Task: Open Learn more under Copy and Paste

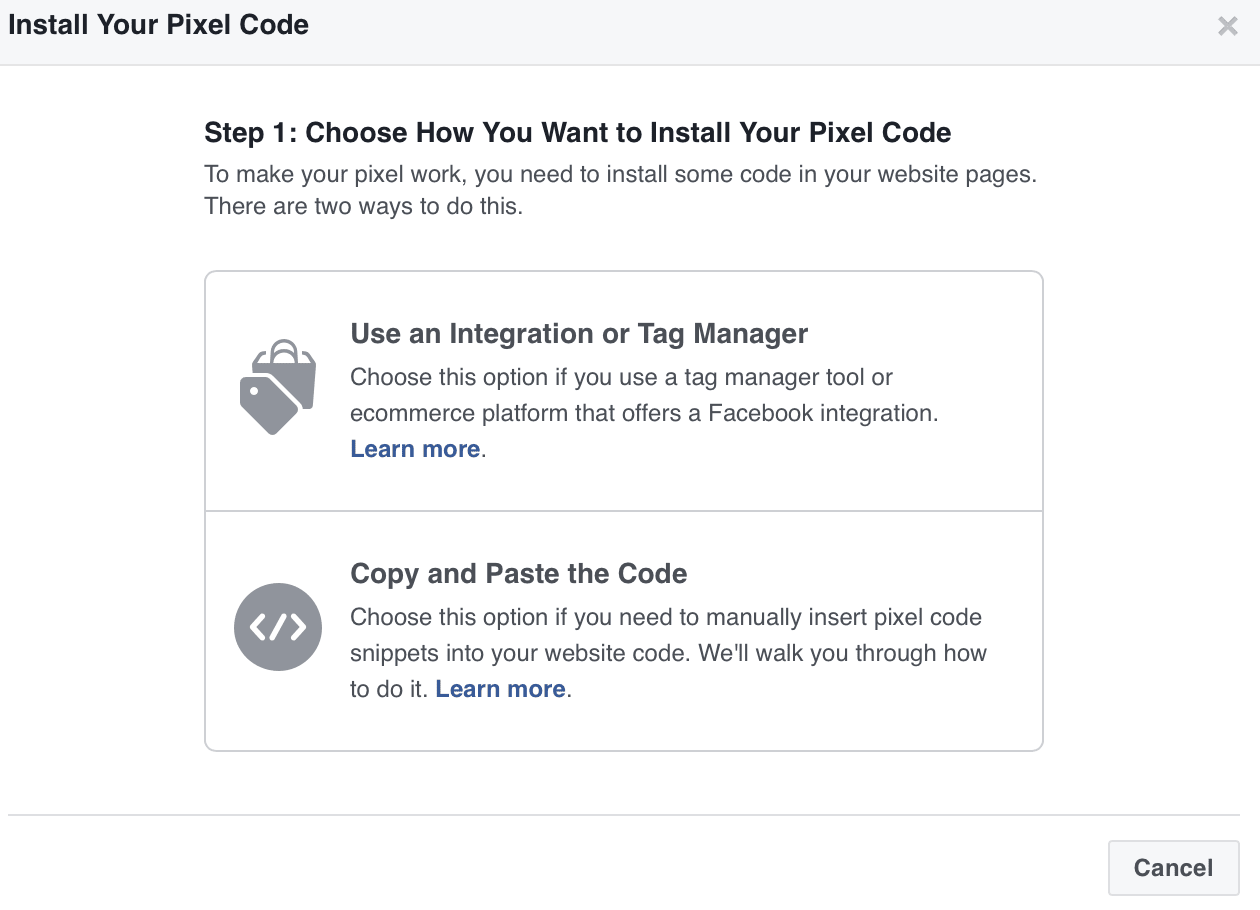Action: point(500,688)
